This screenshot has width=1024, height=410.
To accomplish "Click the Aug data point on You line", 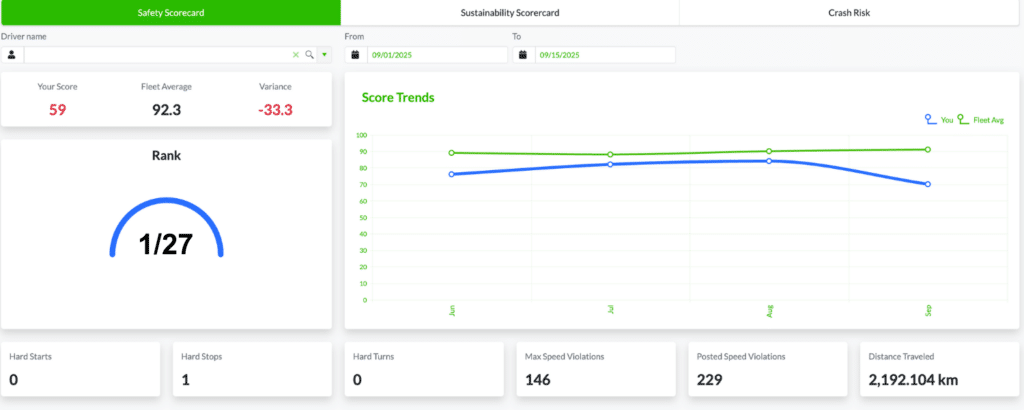I will [769, 161].
